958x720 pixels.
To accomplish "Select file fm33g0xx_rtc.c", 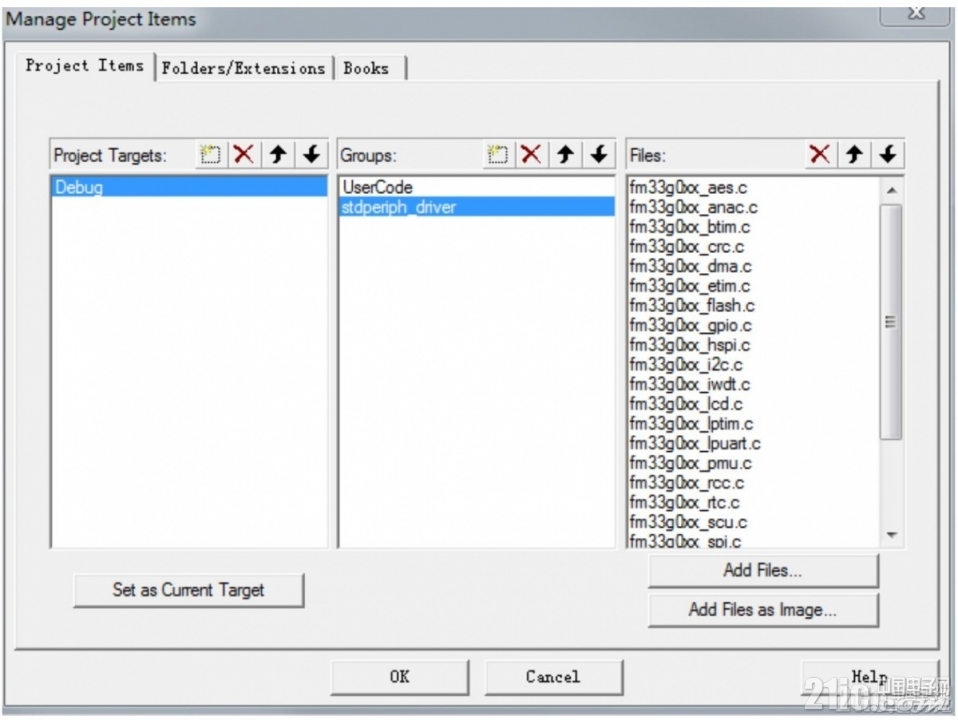I will [684, 502].
